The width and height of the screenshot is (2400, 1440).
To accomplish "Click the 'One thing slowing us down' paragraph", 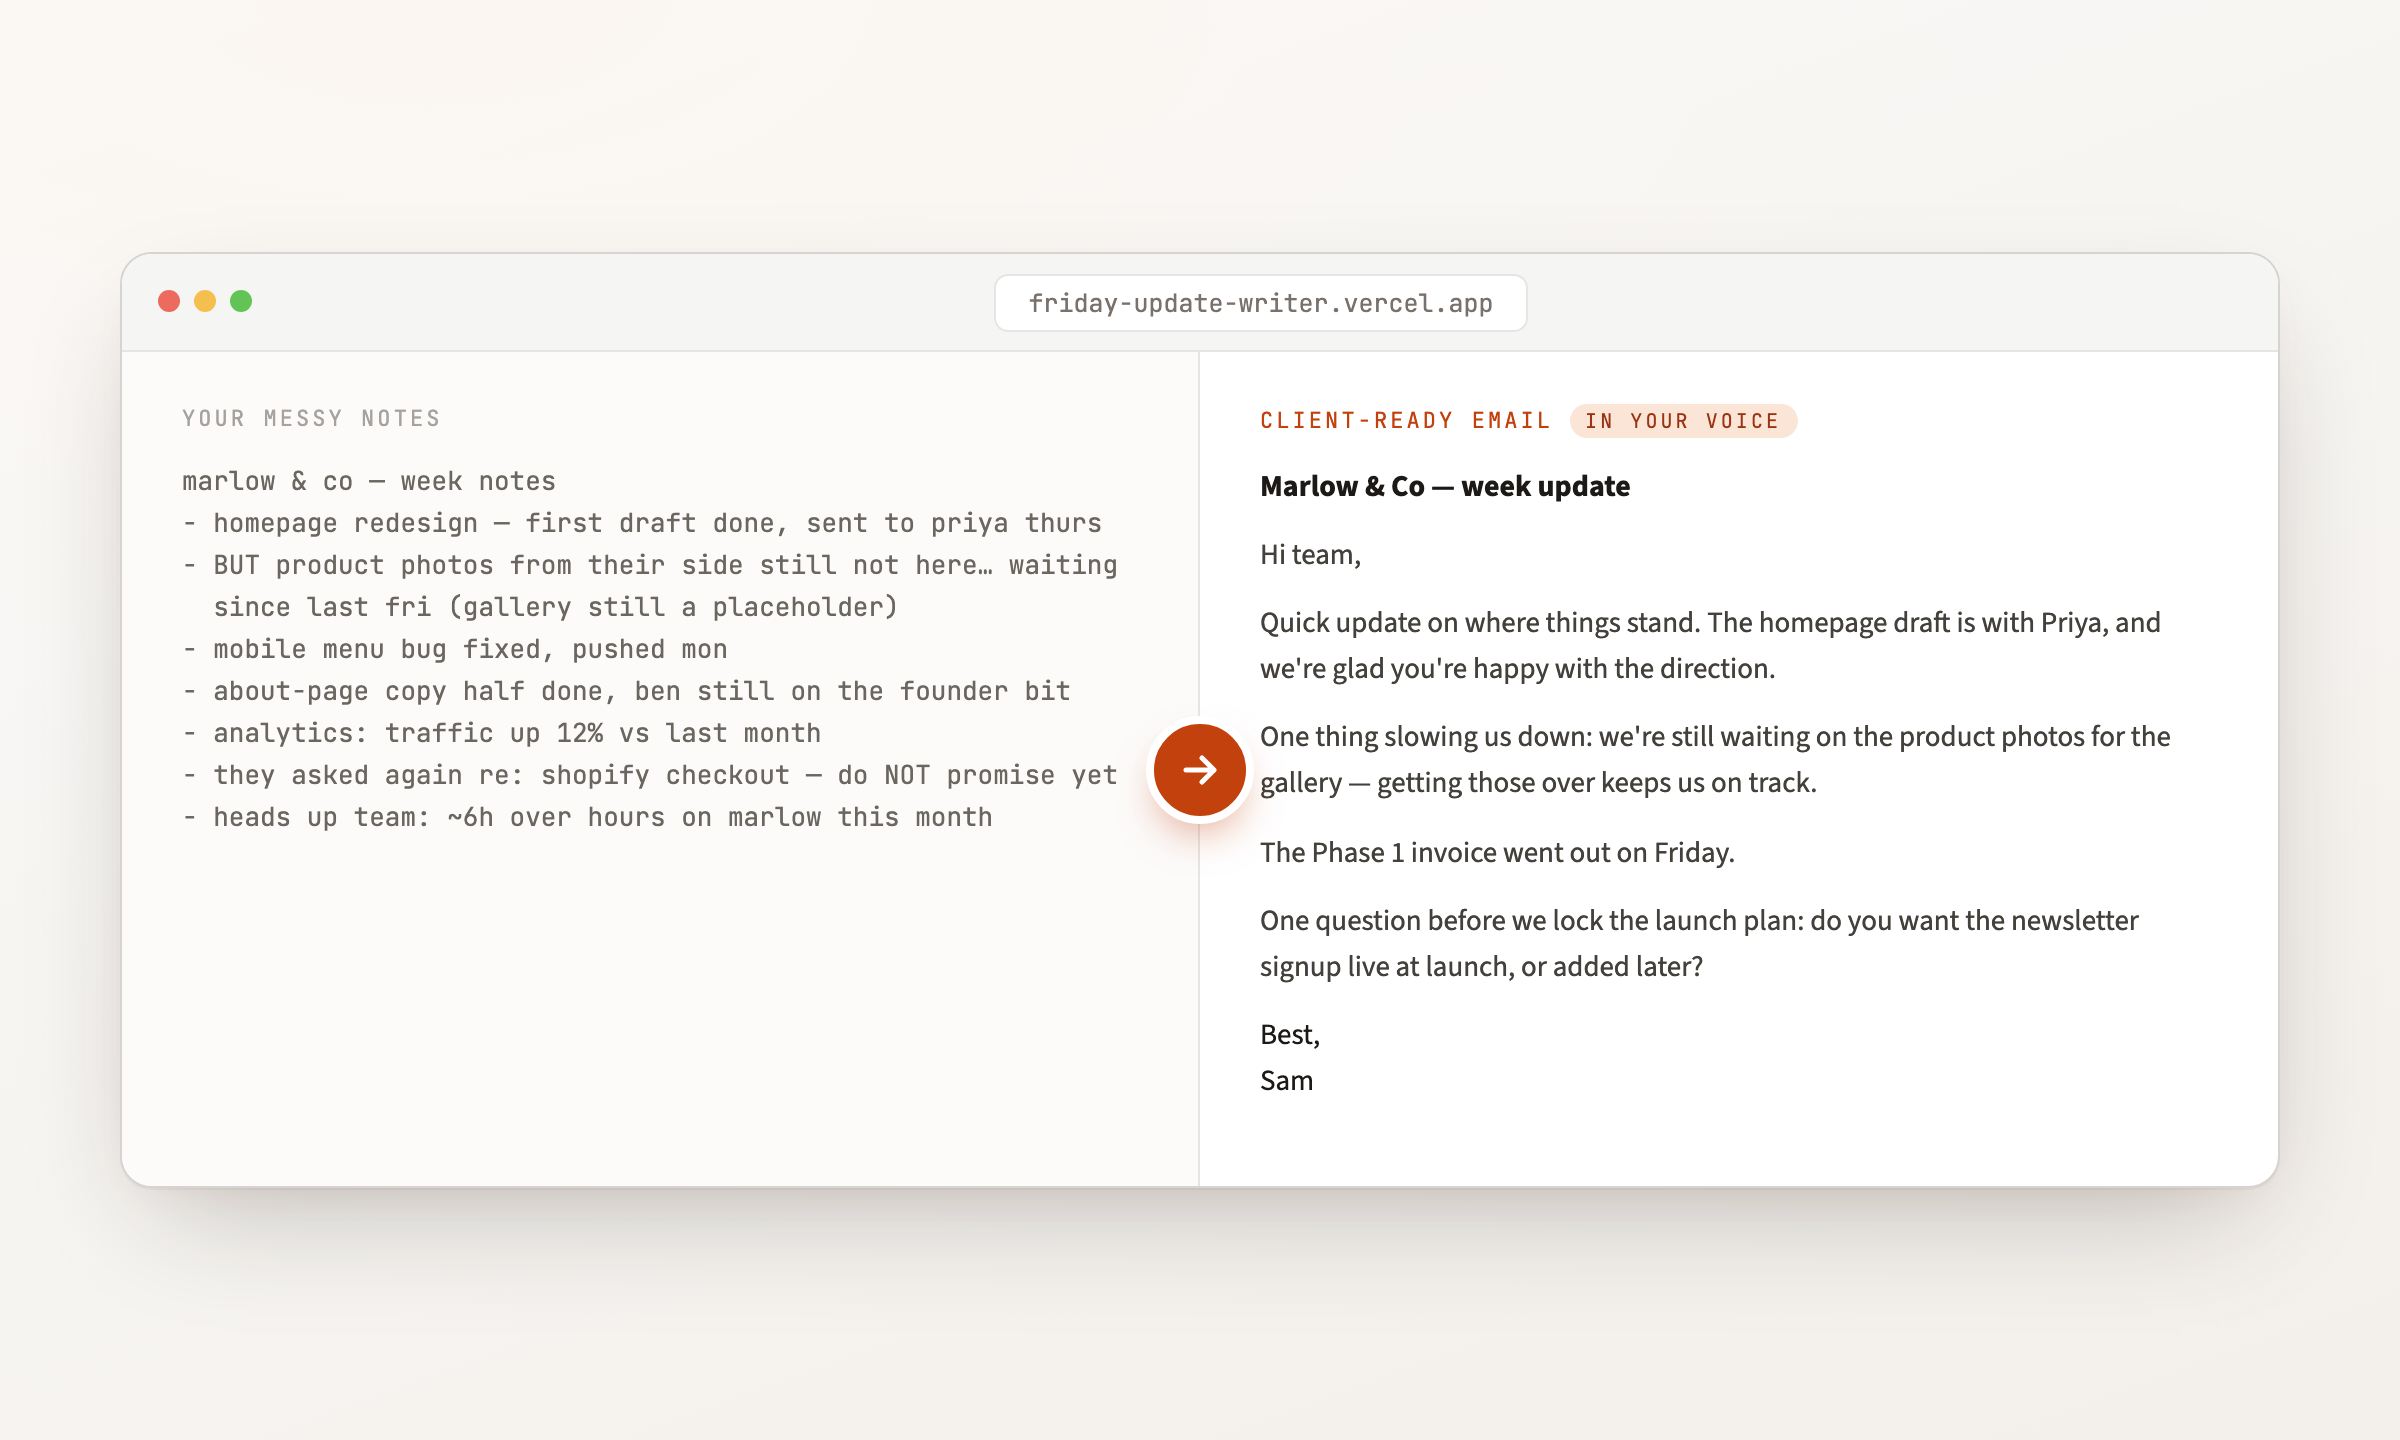I will (x=1715, y=759).
